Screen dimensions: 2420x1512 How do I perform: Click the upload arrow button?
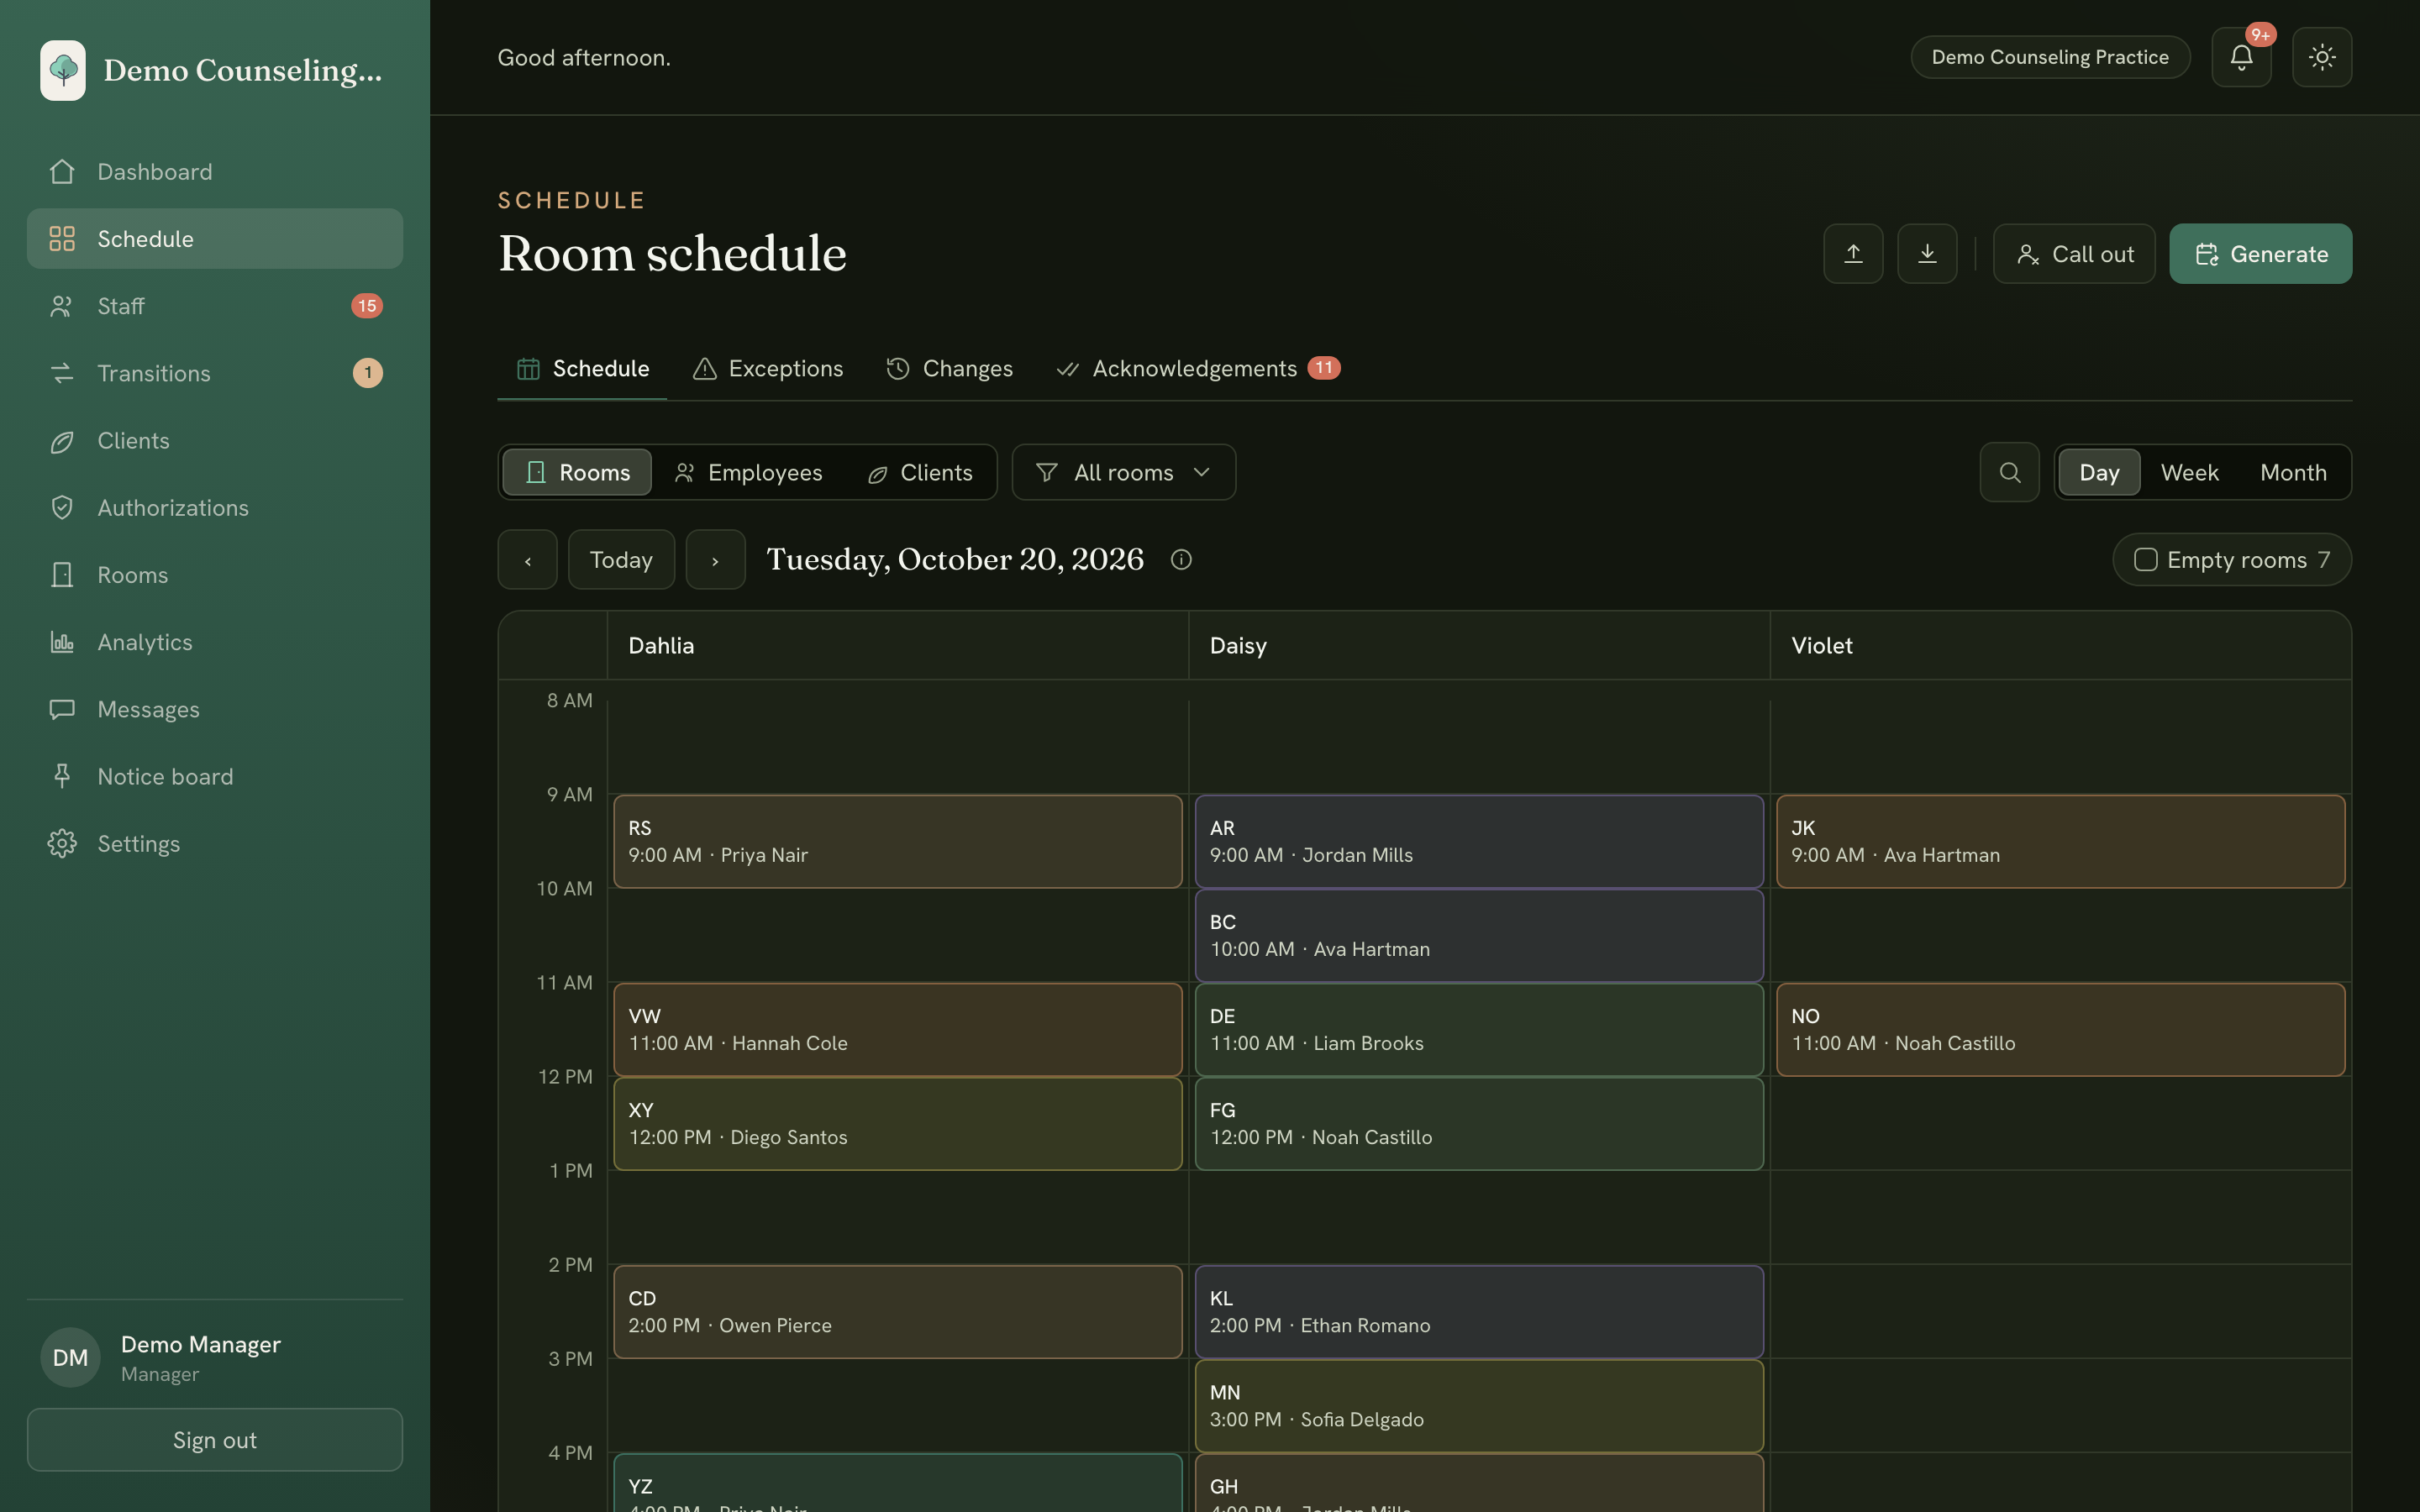1853,254
